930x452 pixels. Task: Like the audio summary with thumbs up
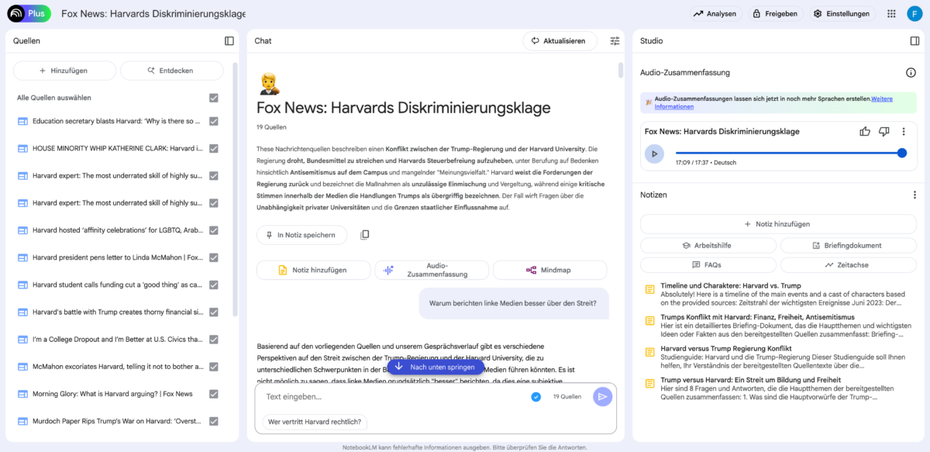865,131
